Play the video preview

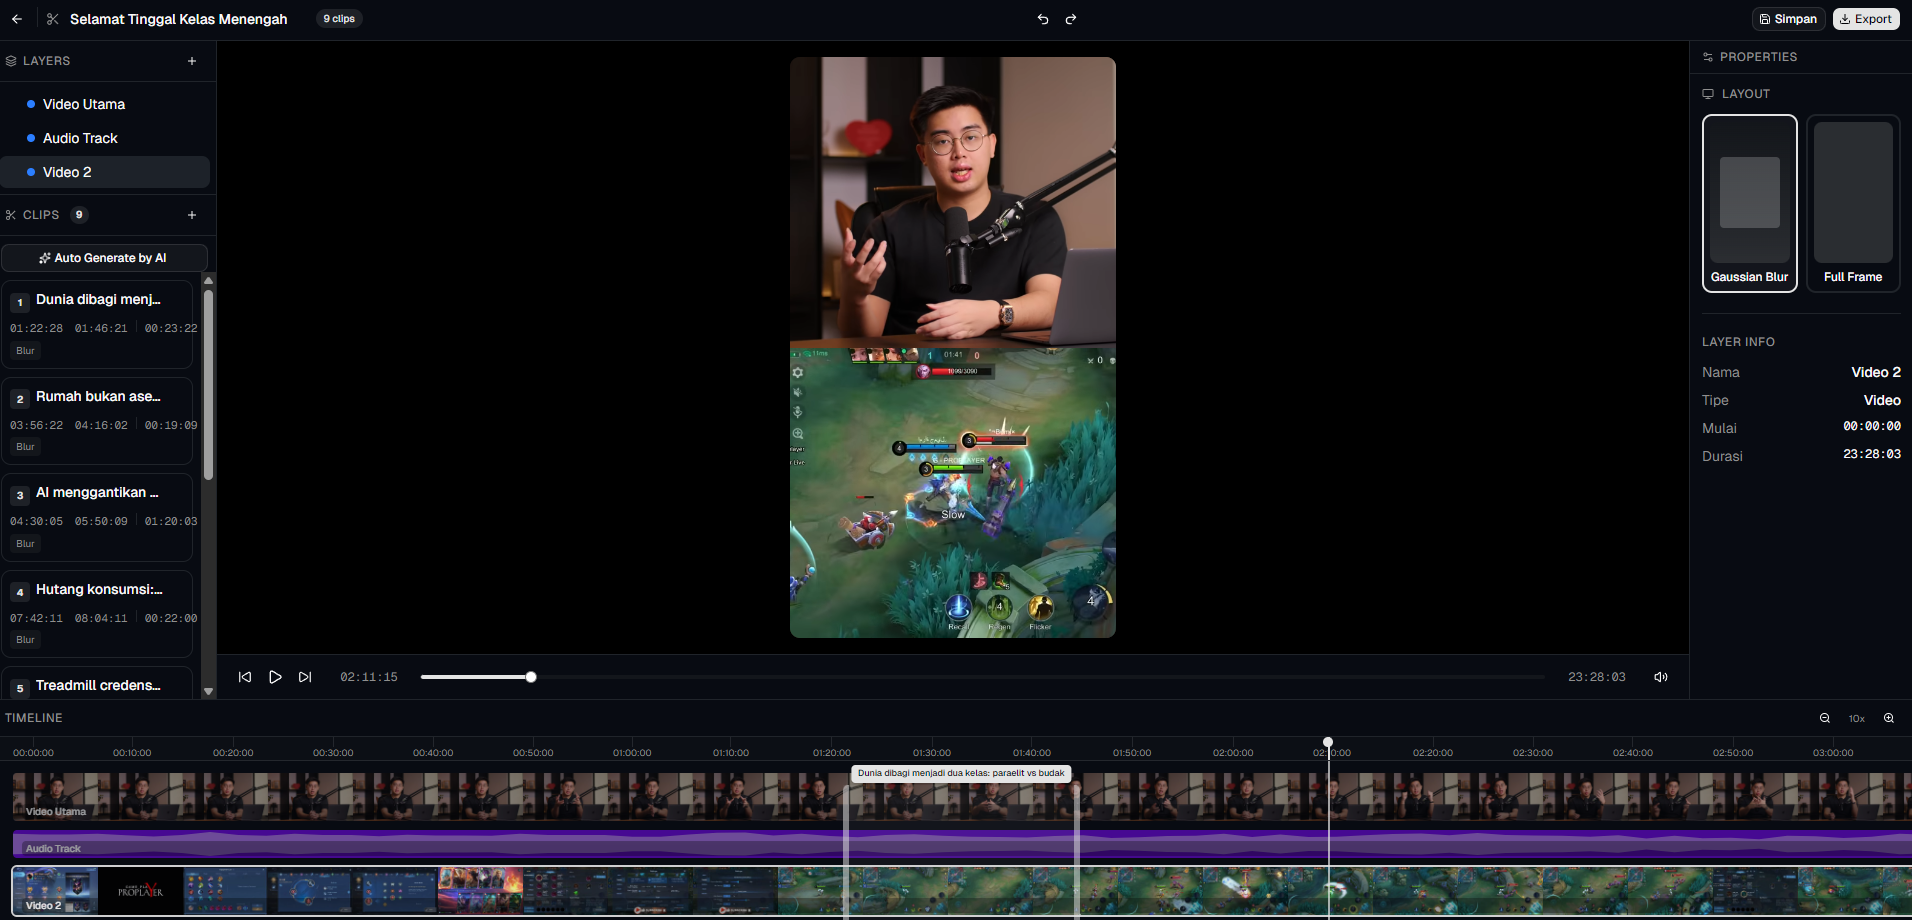275,677
